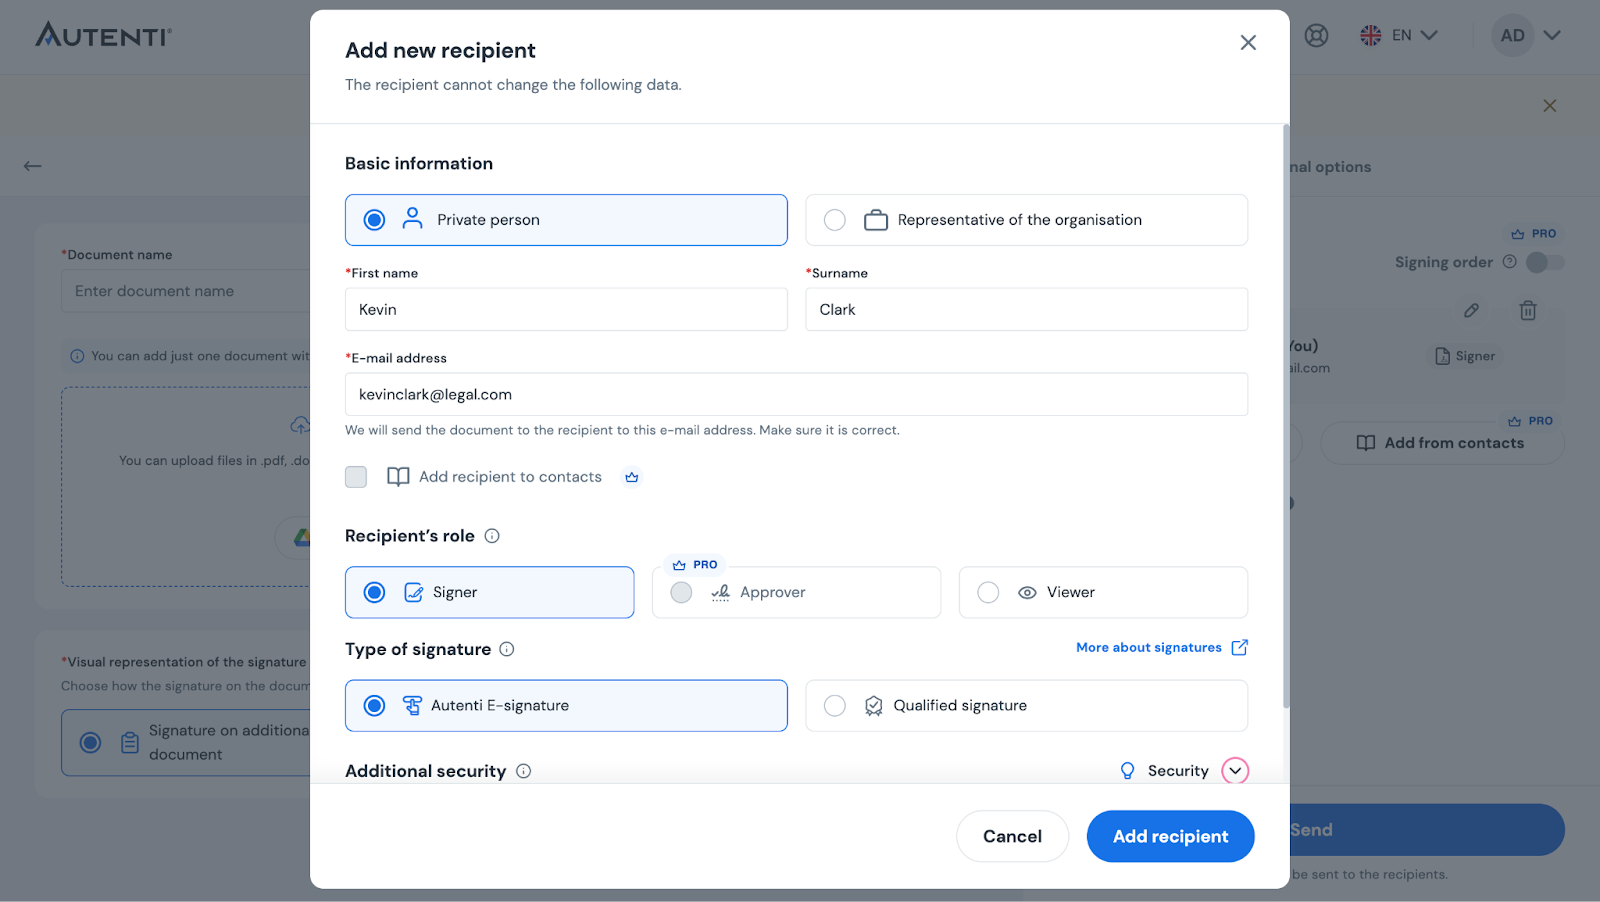Toggle the Signing order switch

click(x=1544, y=262)
